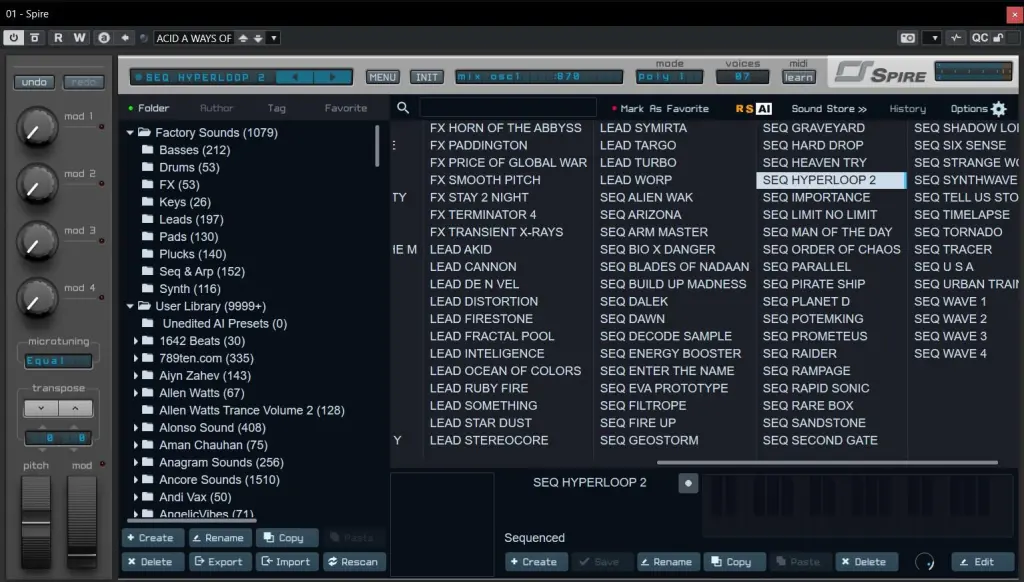The height and width of the screenshot is (582, 1024).
Task: Expand the Aiyn Zahev folder
Action: [136, 375]
